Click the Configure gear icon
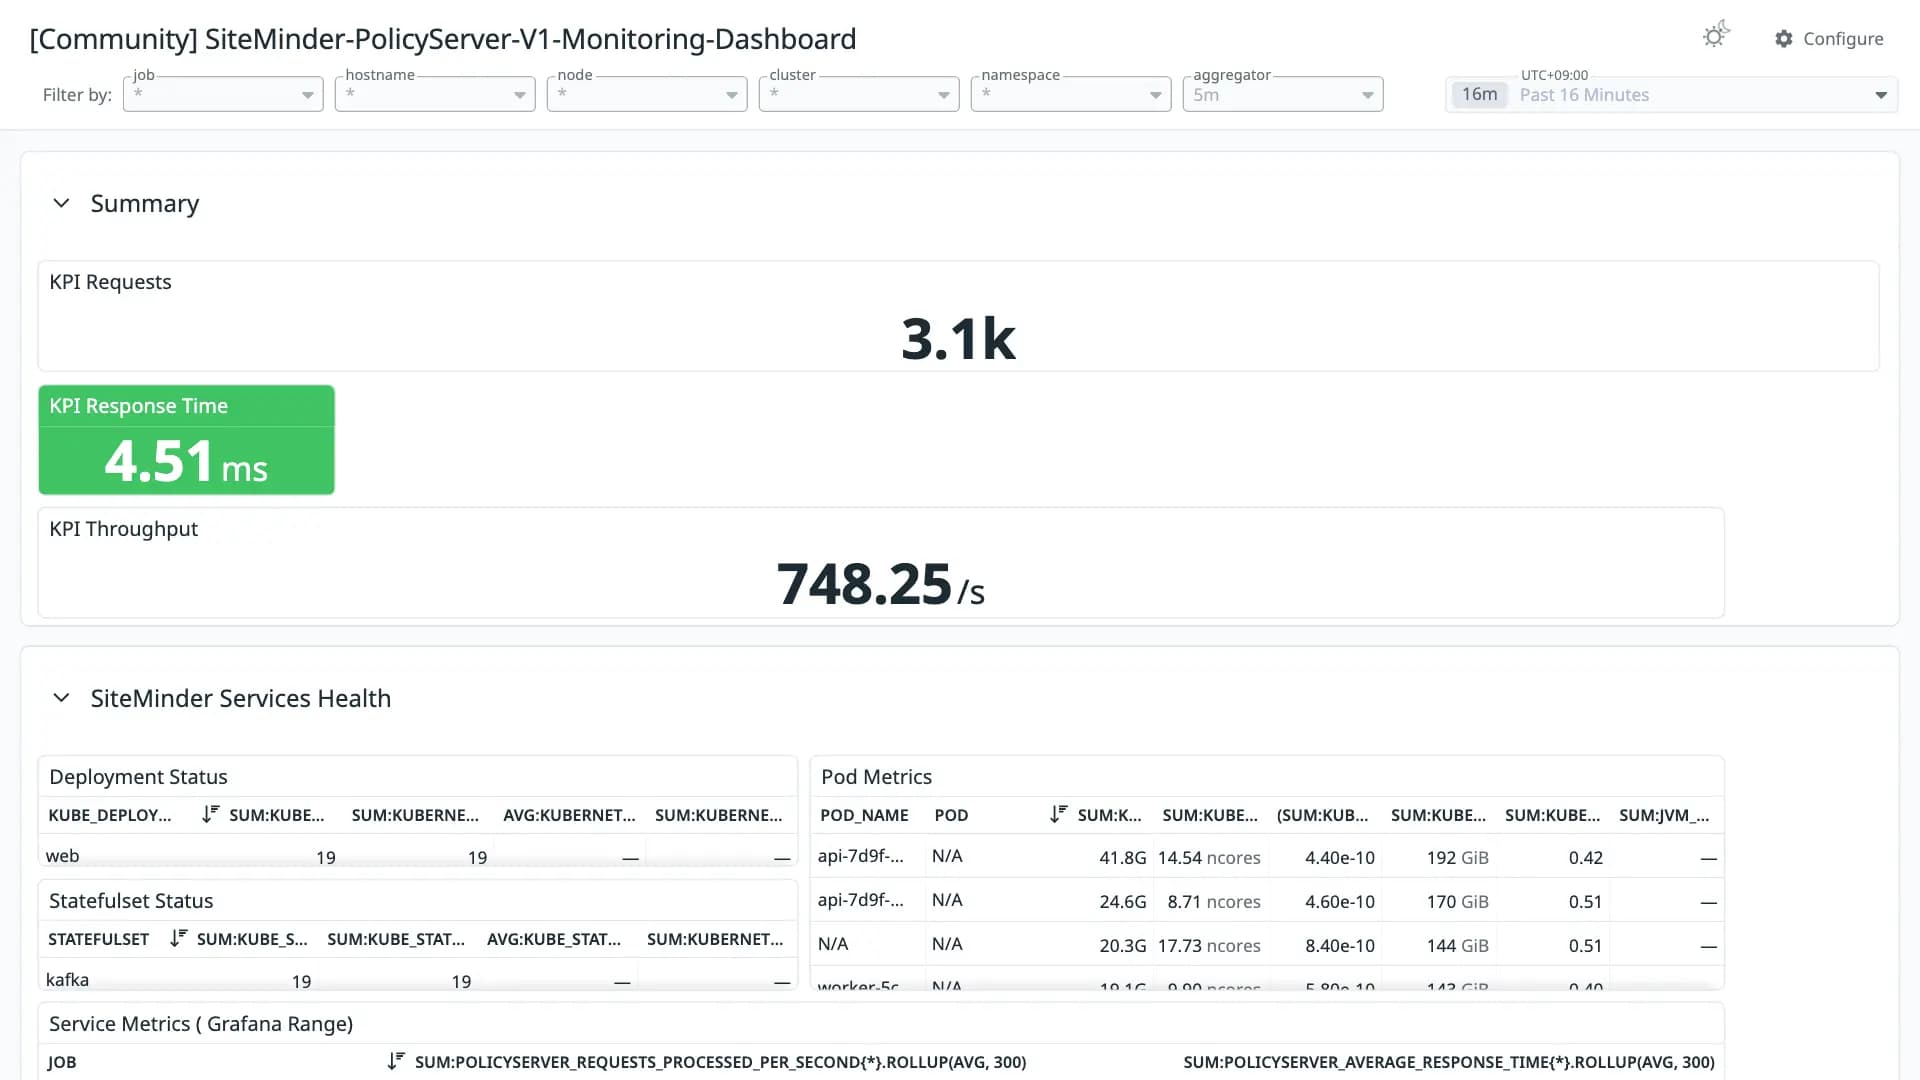Viewport: 1920px width, 1080px height. click(1784, 39)
